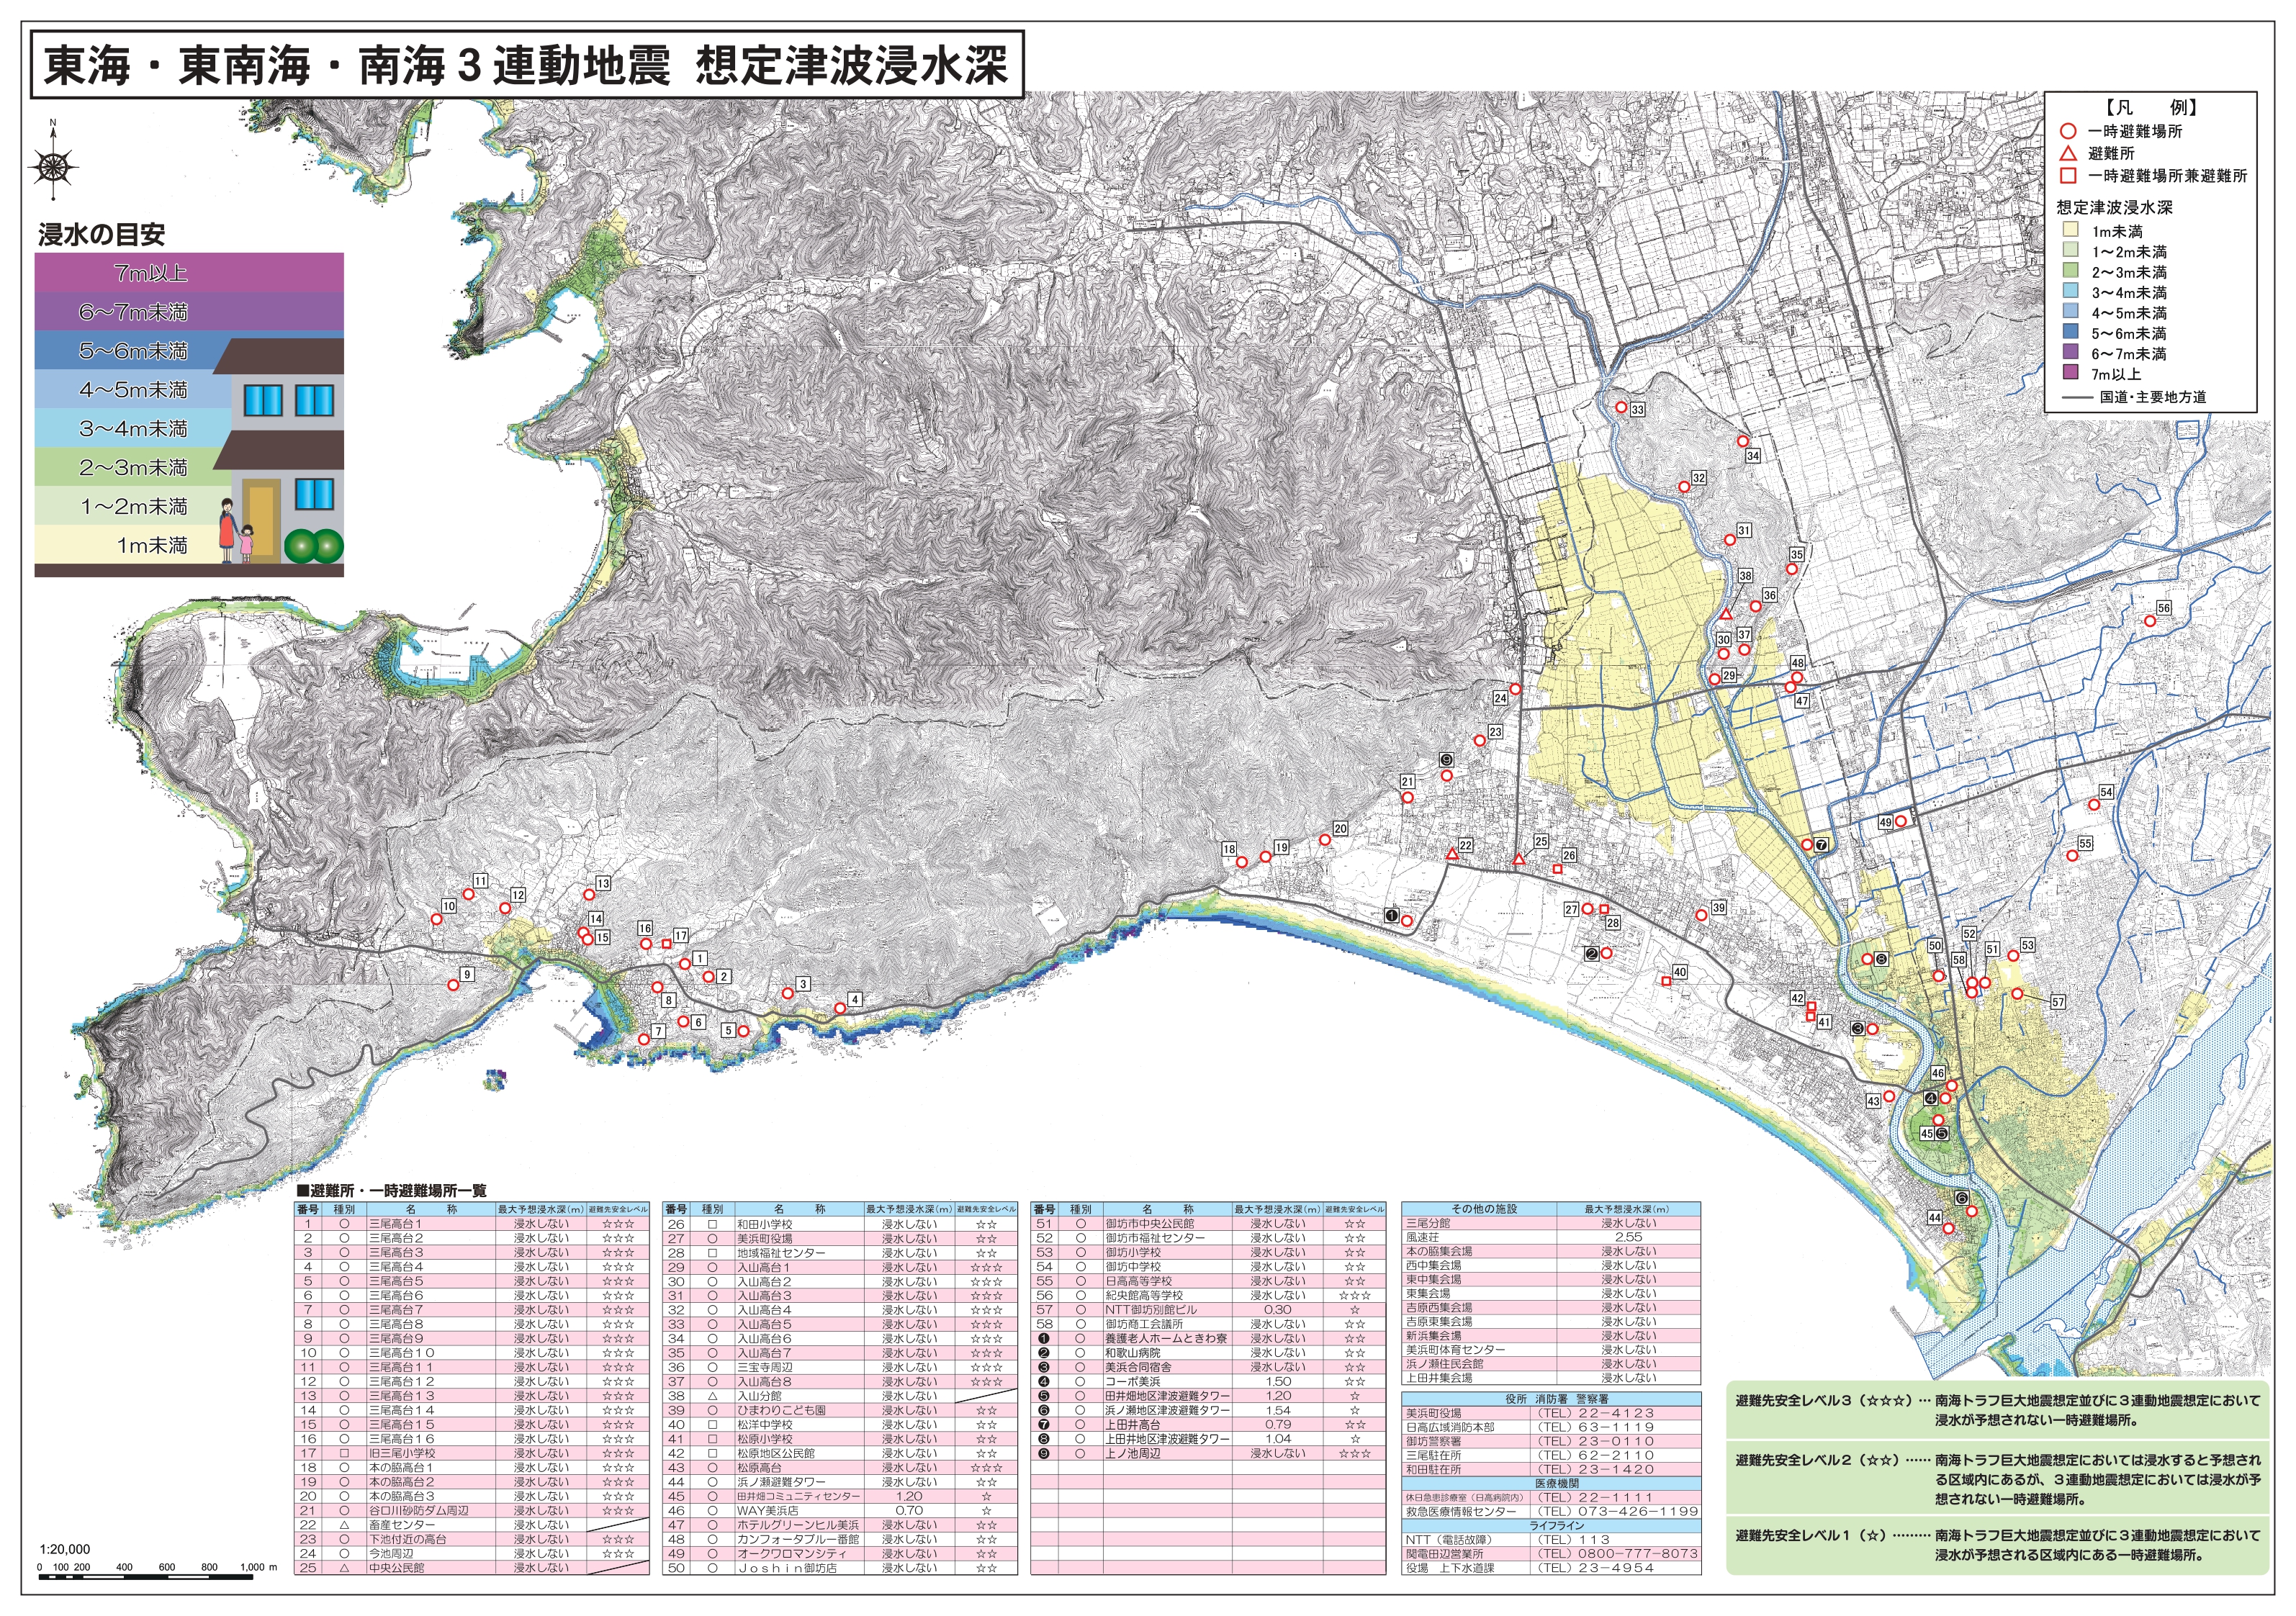Click the map title heading box
2296x1616 pixels.
[526, 66]
